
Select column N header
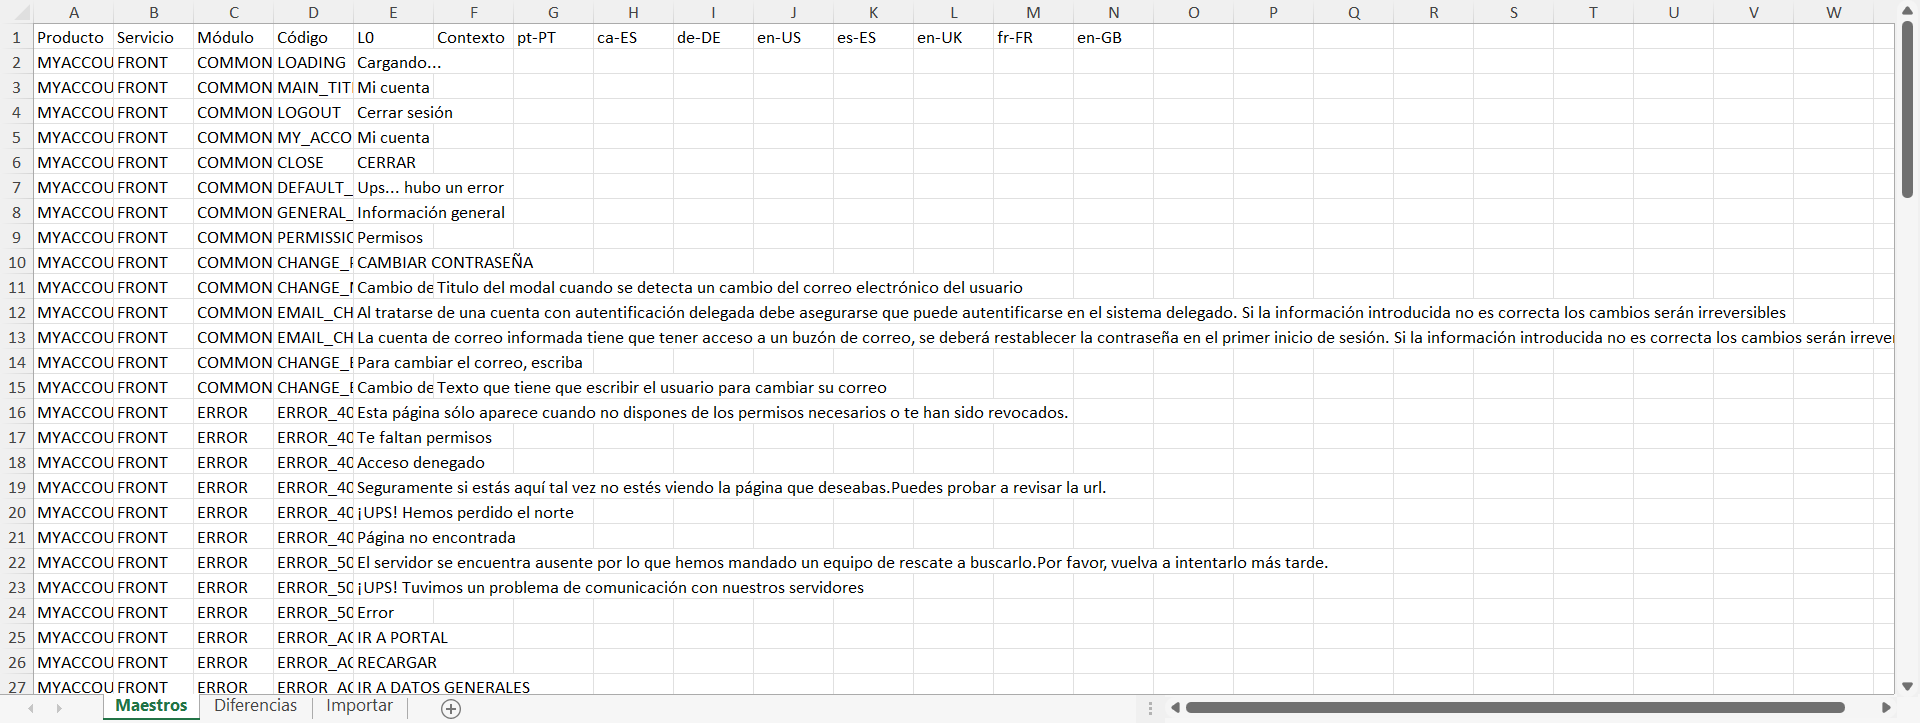tap(1113, 12)
